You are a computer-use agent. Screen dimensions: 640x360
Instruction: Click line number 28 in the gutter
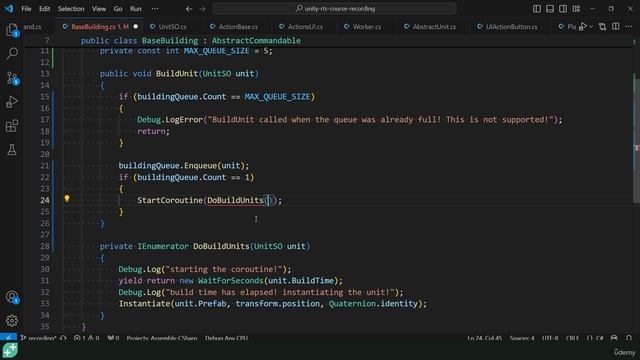point(45,246)
